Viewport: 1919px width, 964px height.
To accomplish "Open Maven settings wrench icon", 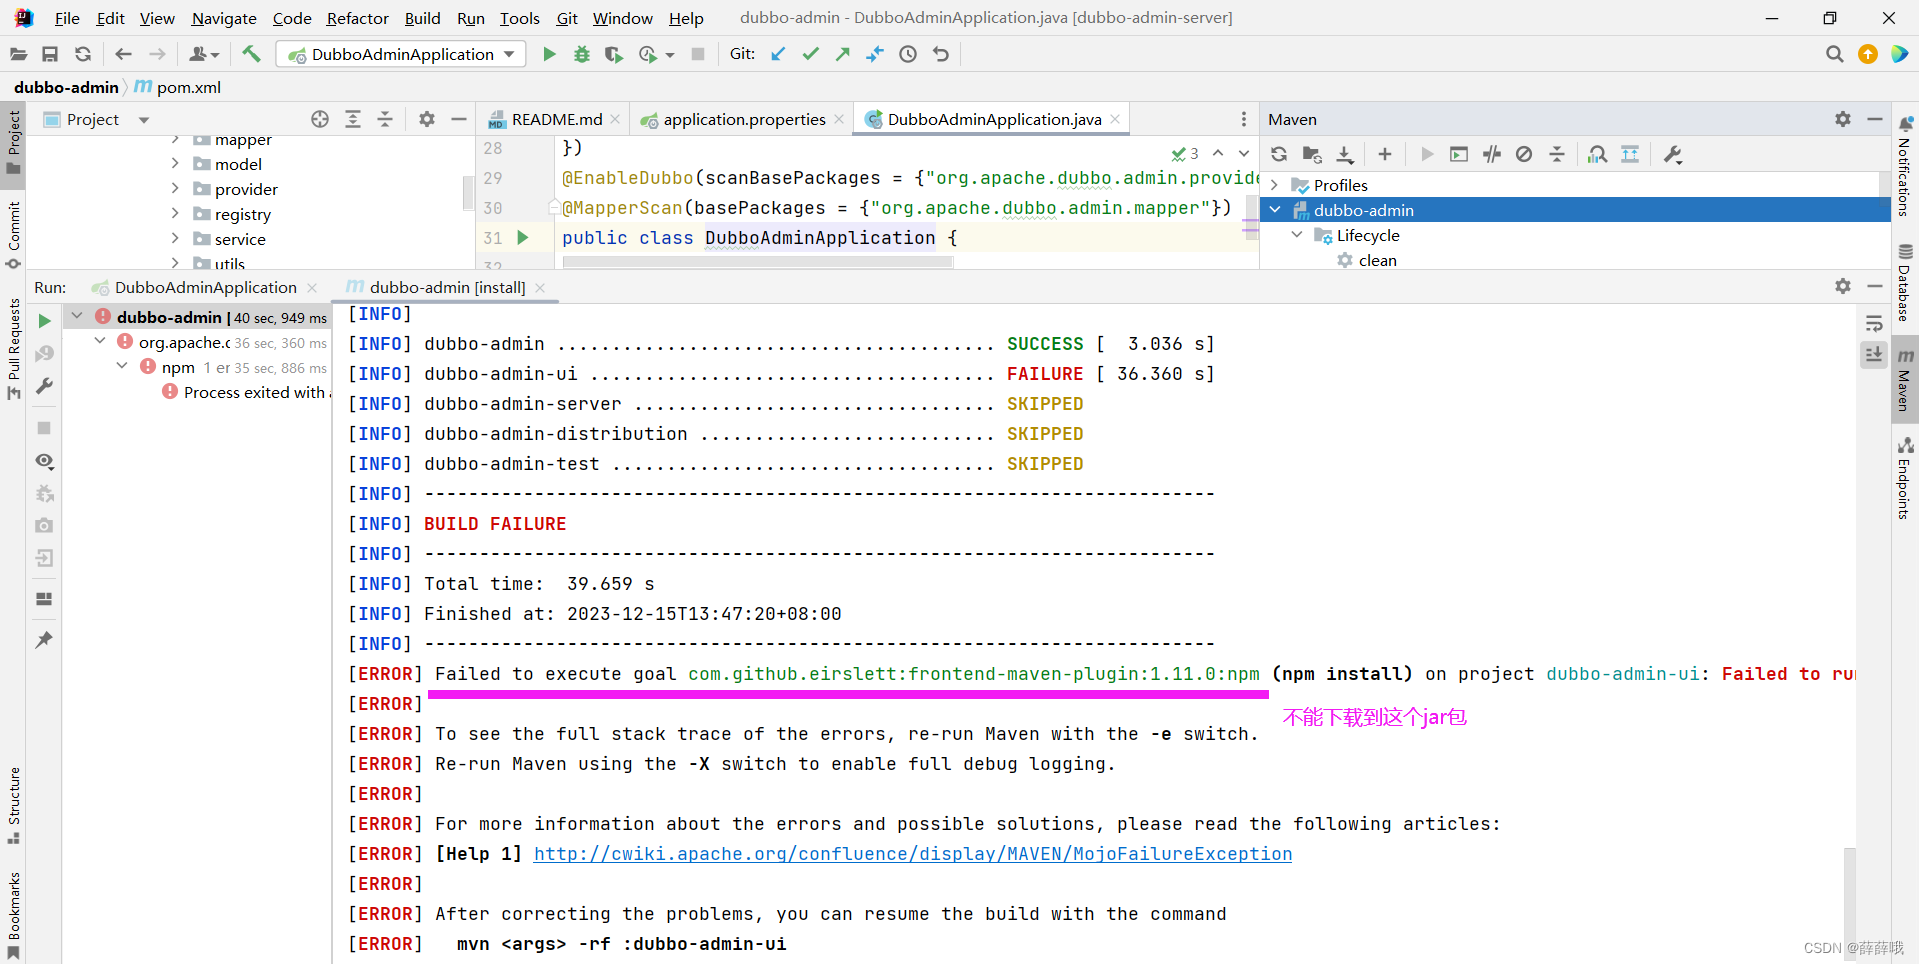I will point(1673,154).
